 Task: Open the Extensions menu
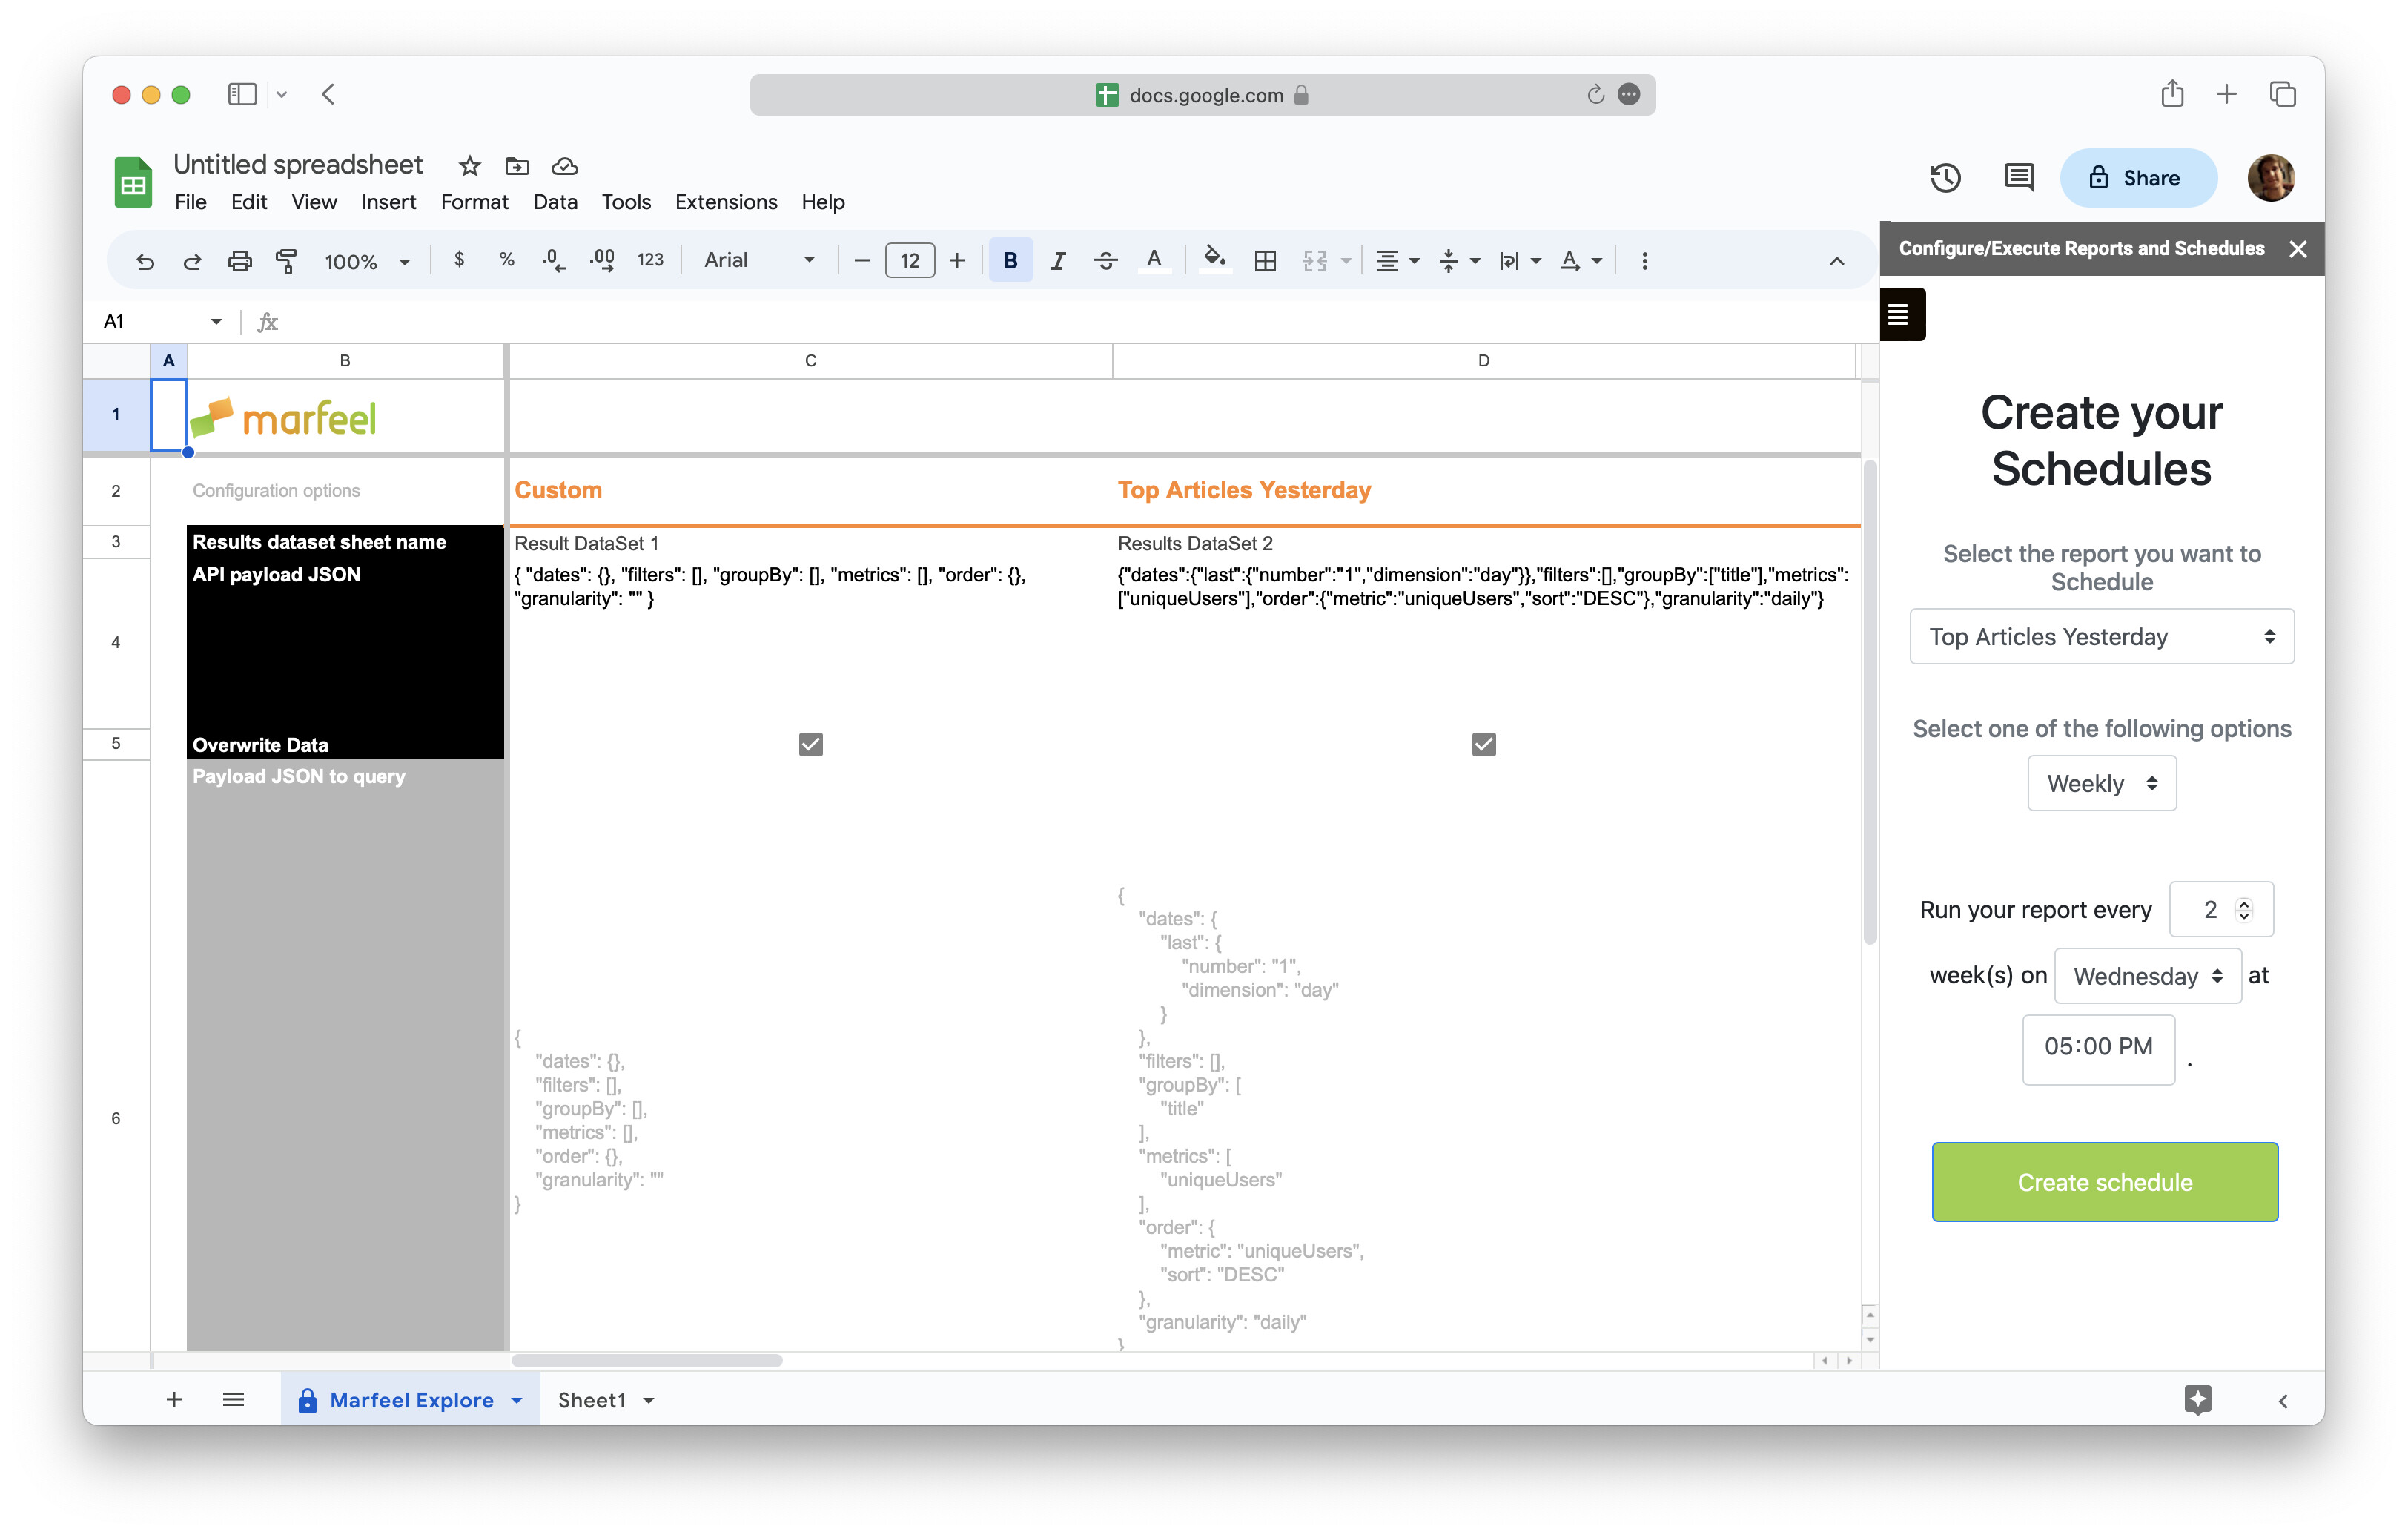(x=726, y=202)
